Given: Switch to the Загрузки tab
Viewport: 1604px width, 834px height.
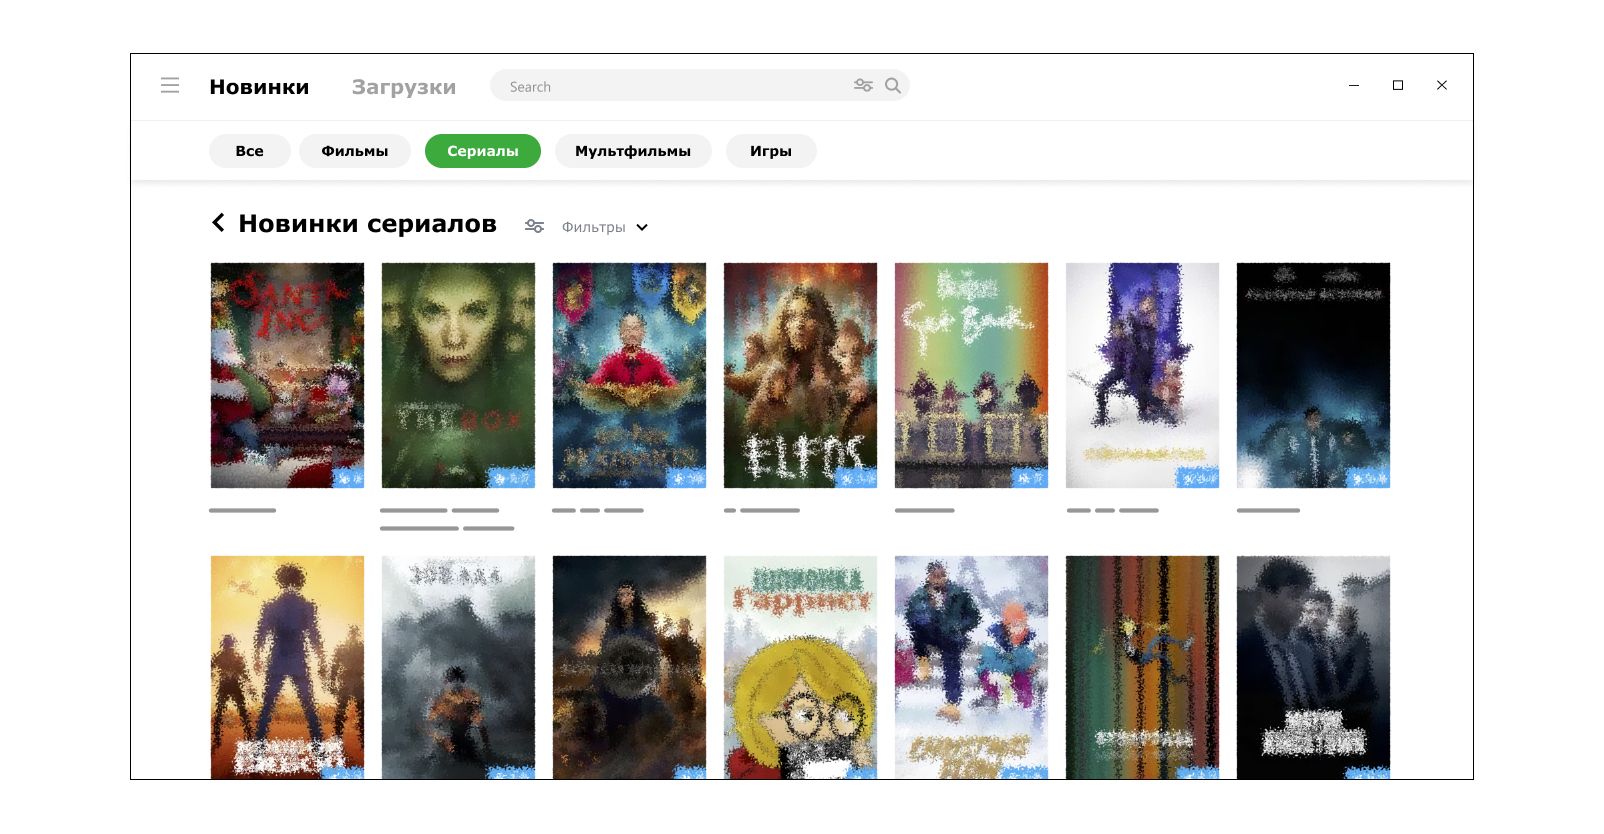Looking at the screenshot, I should pos(404,87).
